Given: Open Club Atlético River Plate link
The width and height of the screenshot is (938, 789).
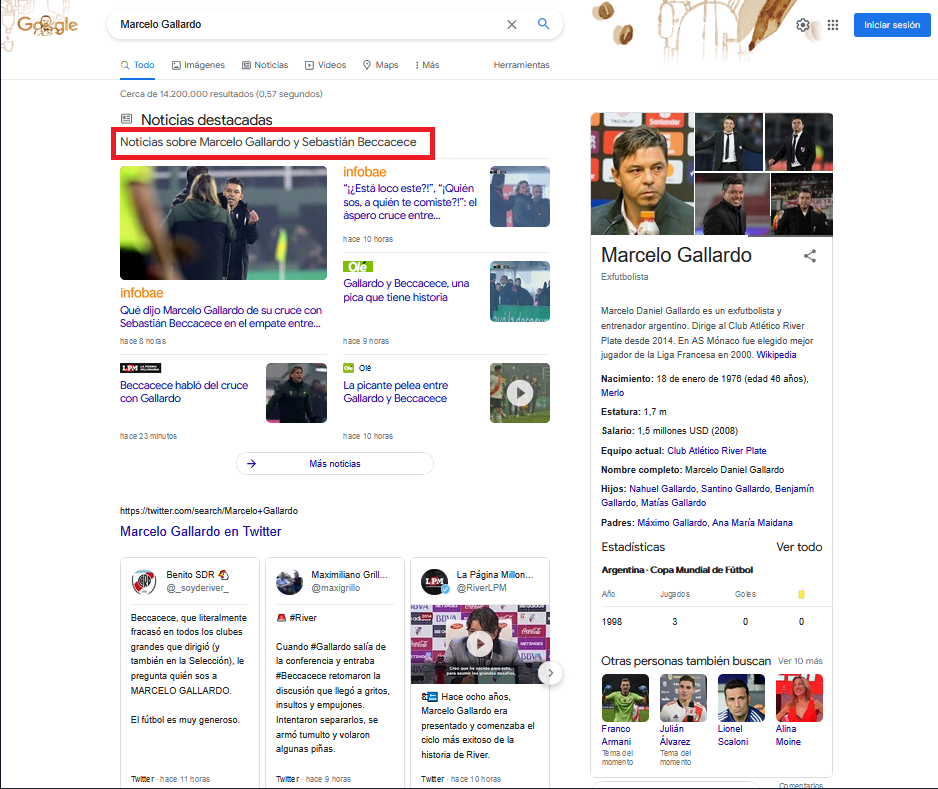Looking at the screenshot, I should point(717,450).
